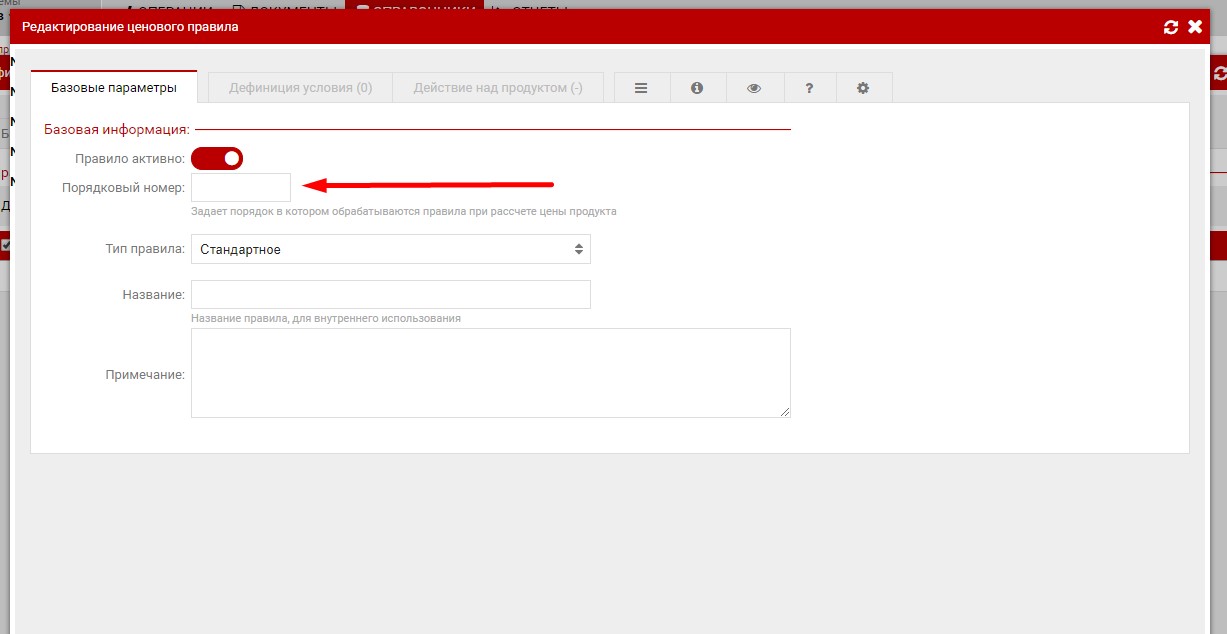Open the eye preview icon tab
1227x634 pixels.
pyautogui.click(x=754, y=88)
